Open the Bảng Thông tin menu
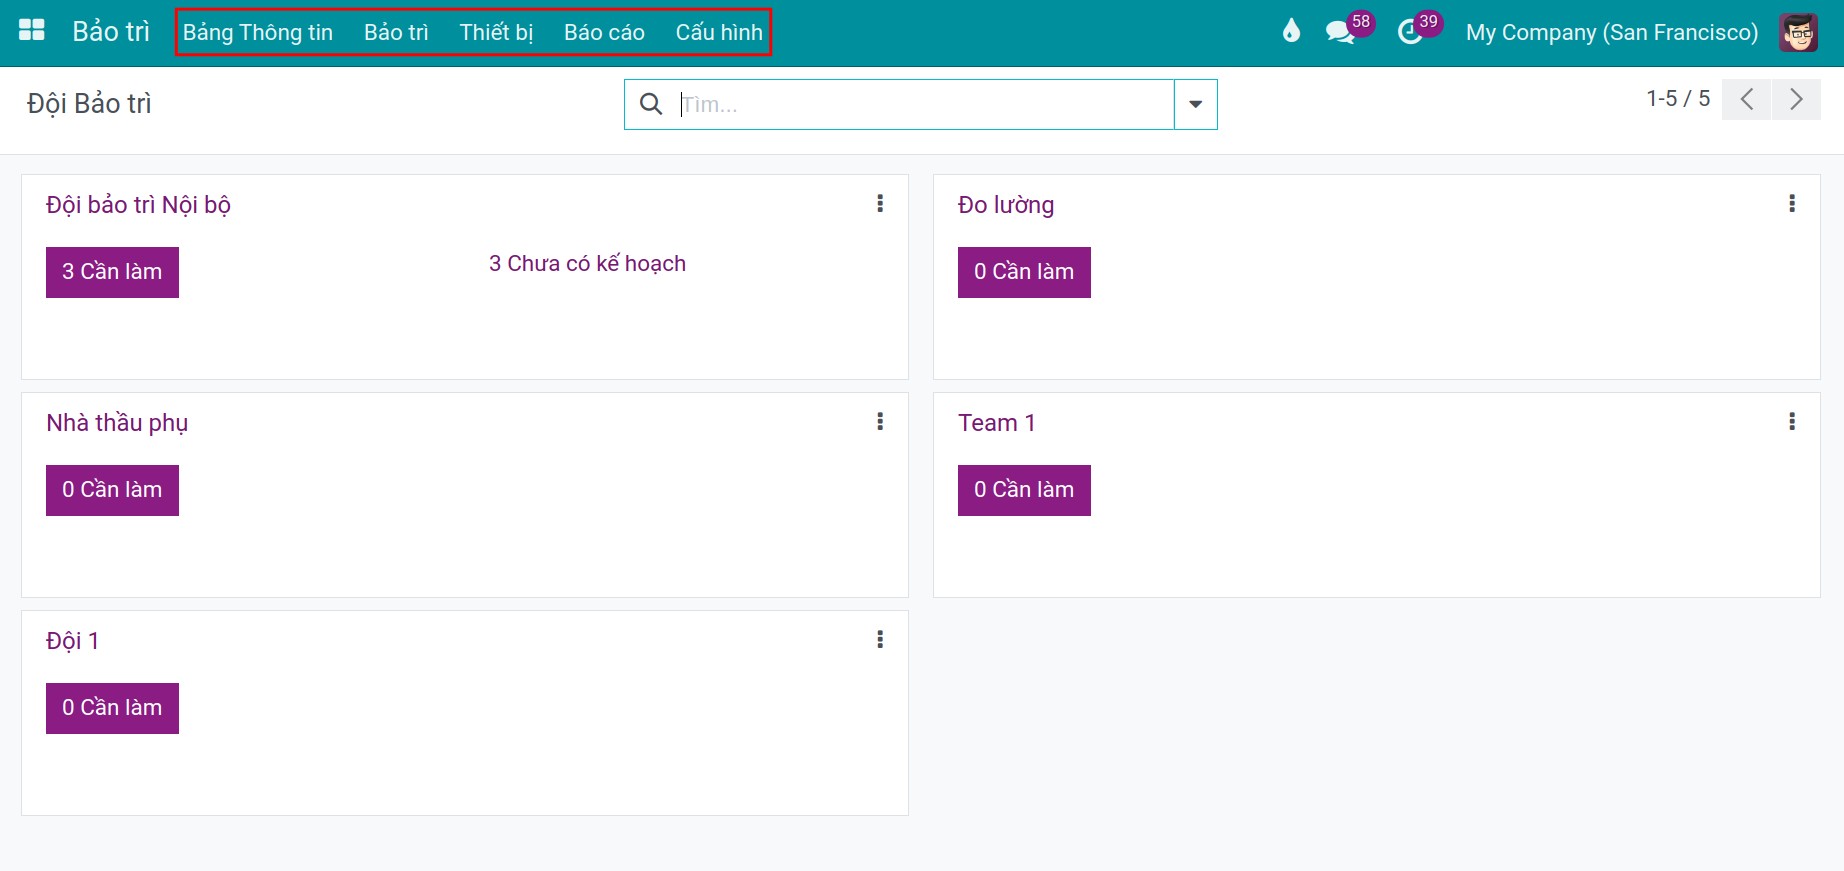 [x=258, y=32]
